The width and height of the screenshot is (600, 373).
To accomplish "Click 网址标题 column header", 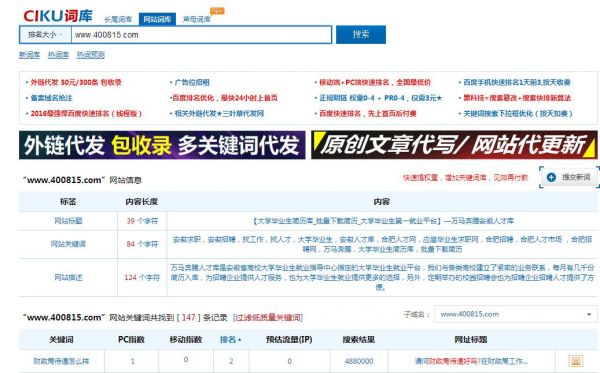I will [471, 340].
